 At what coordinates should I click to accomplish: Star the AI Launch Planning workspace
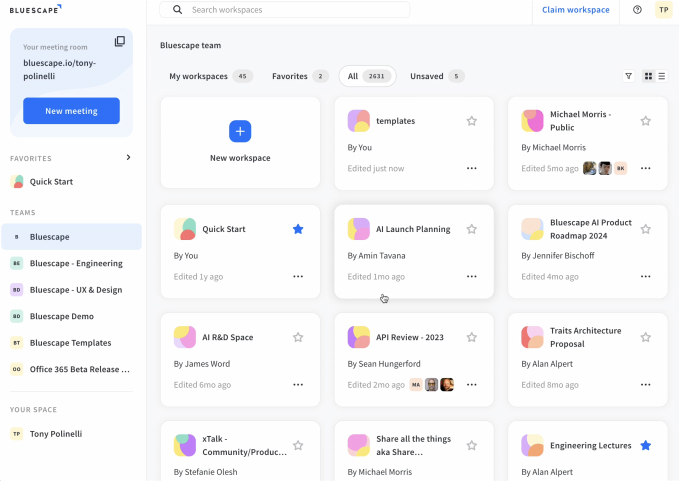tap(472, 229)
